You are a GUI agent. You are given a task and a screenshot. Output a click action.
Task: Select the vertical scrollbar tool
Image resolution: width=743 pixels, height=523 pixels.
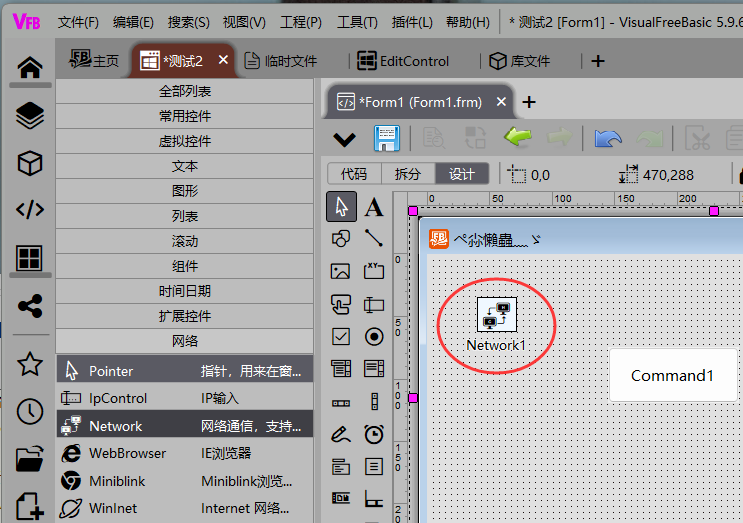click(374, 401)
